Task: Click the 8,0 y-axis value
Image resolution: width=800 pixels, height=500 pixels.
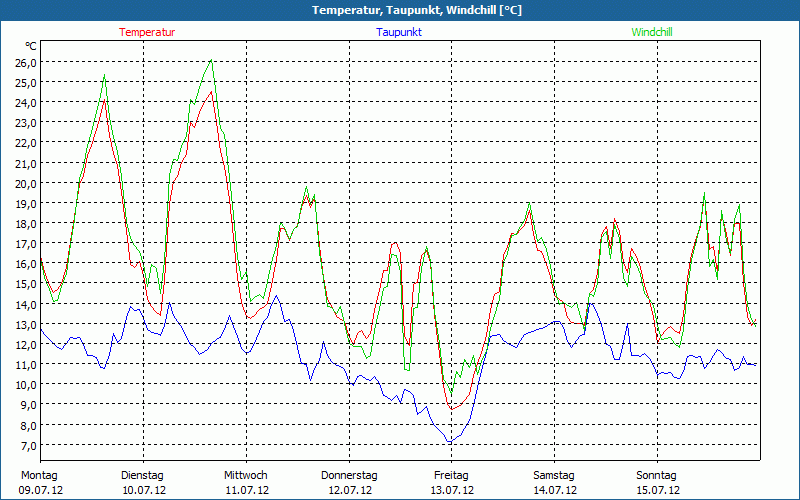Action: (28, 425)
